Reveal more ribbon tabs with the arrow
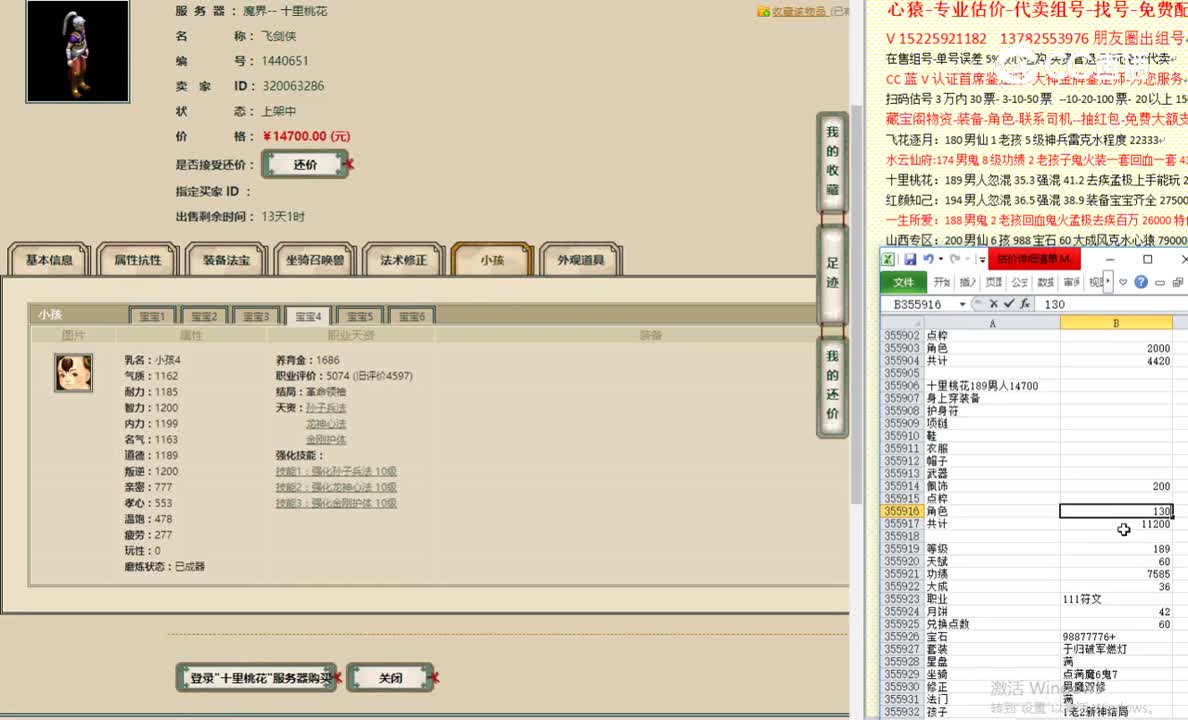This screenshot has height=720, width=1188. tap(1108, 282)
